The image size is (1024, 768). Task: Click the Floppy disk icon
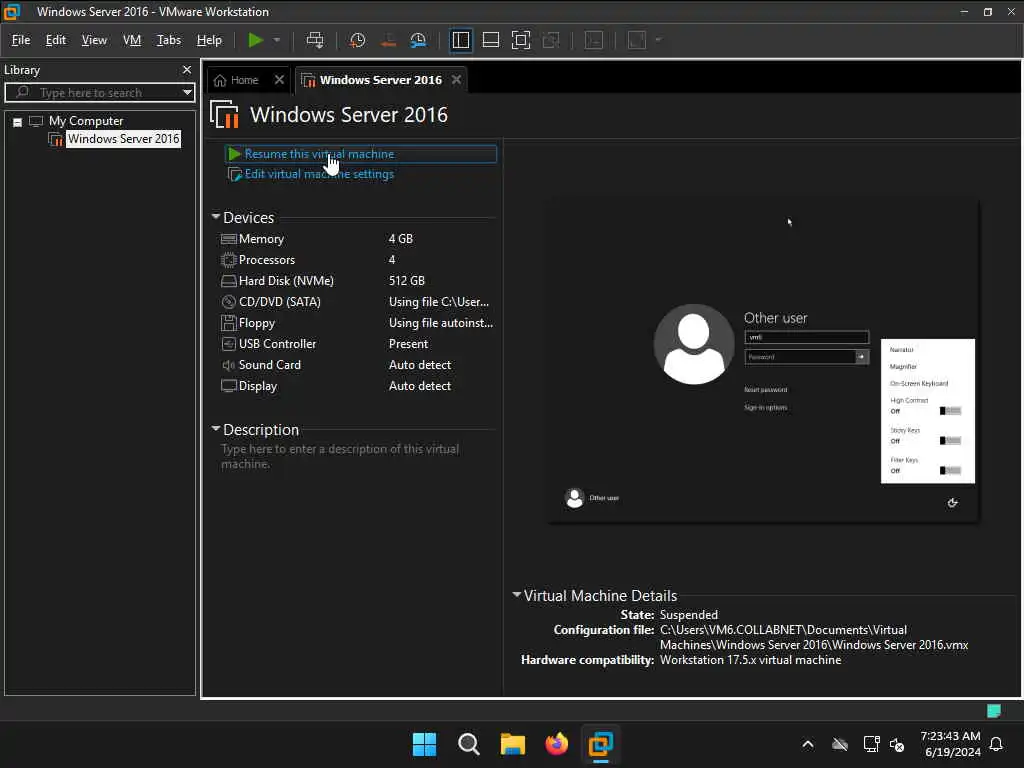coord(229,323)
